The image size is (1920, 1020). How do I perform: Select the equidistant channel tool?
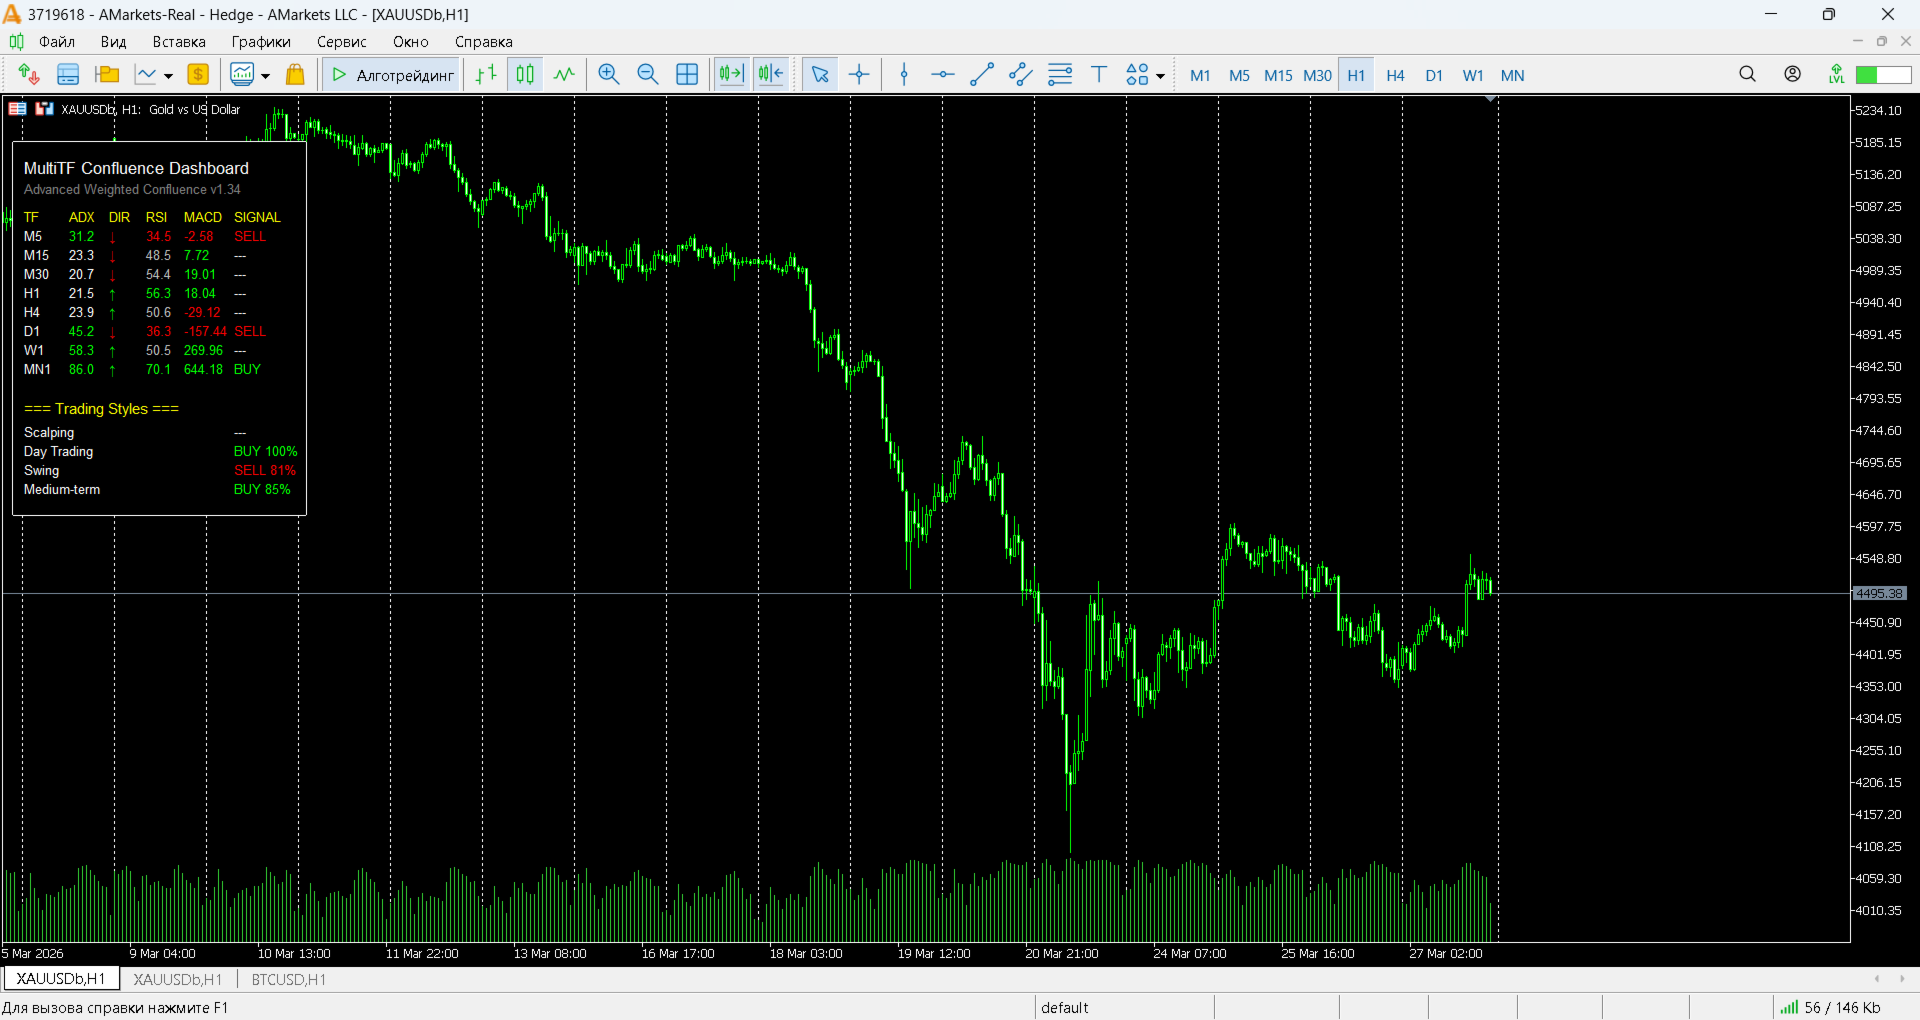coord(1021,75)
